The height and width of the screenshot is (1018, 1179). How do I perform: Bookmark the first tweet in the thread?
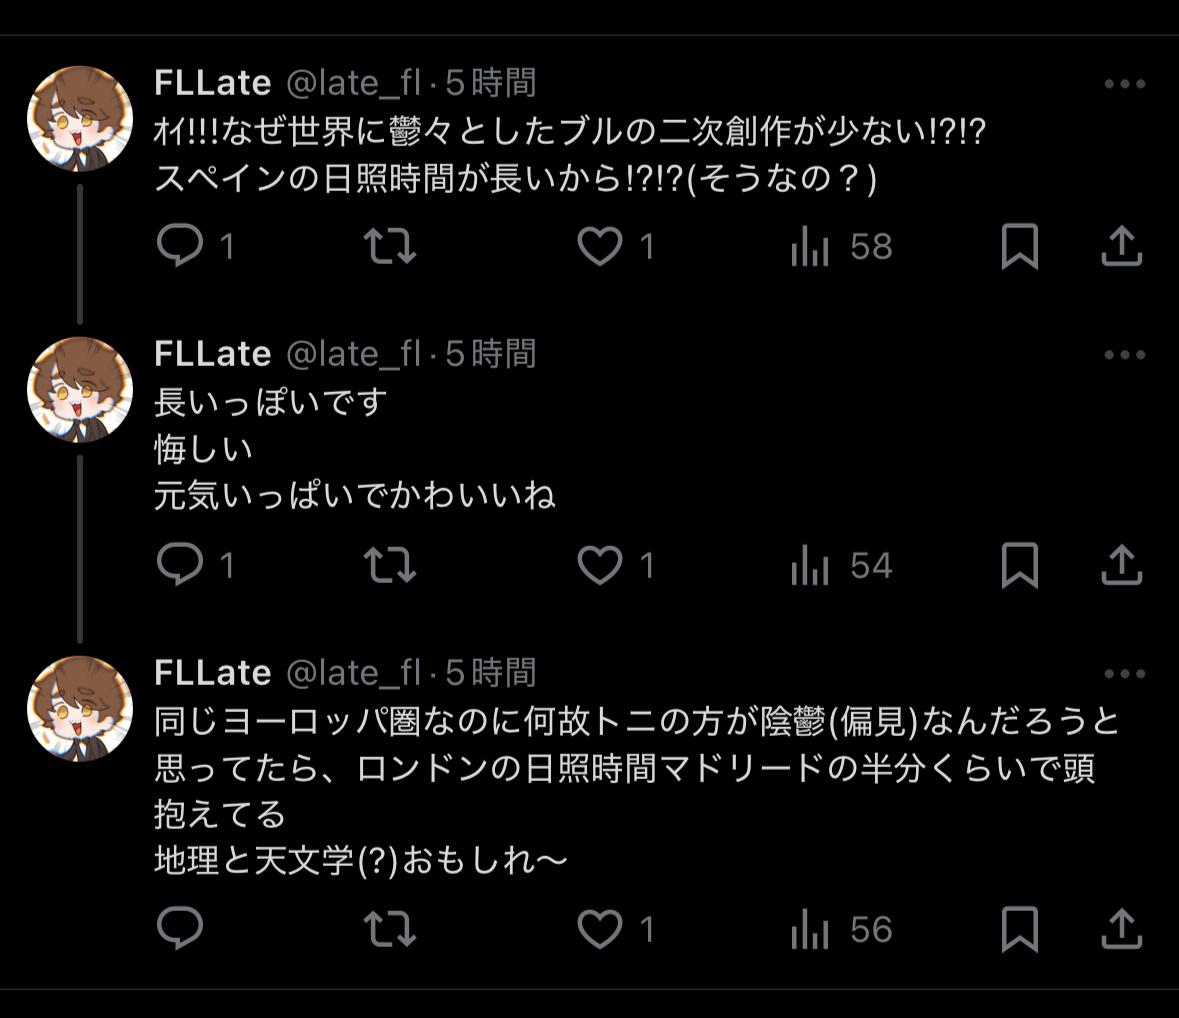point(1019,247)
